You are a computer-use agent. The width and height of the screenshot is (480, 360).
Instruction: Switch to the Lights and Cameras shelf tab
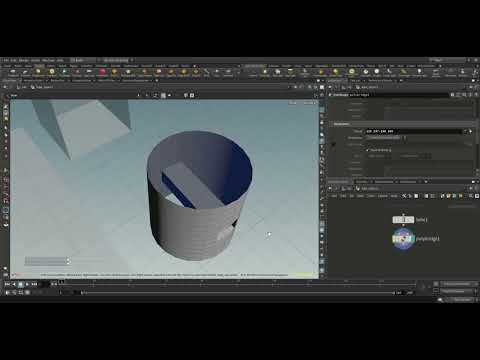pos(255,66)
